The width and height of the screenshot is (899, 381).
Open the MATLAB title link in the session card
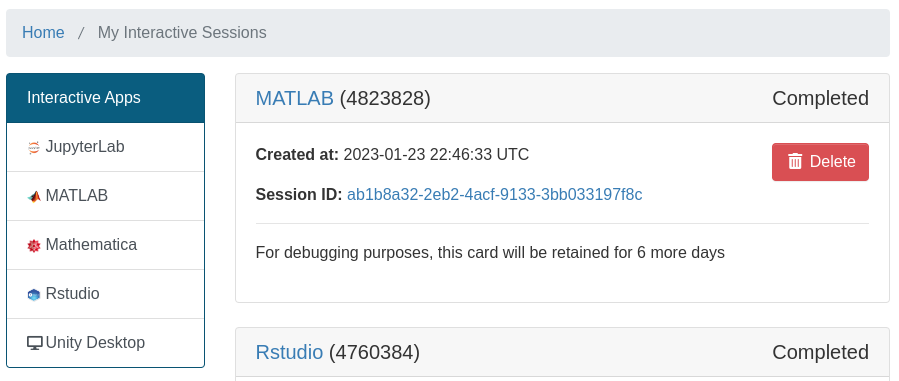point(294,98)
